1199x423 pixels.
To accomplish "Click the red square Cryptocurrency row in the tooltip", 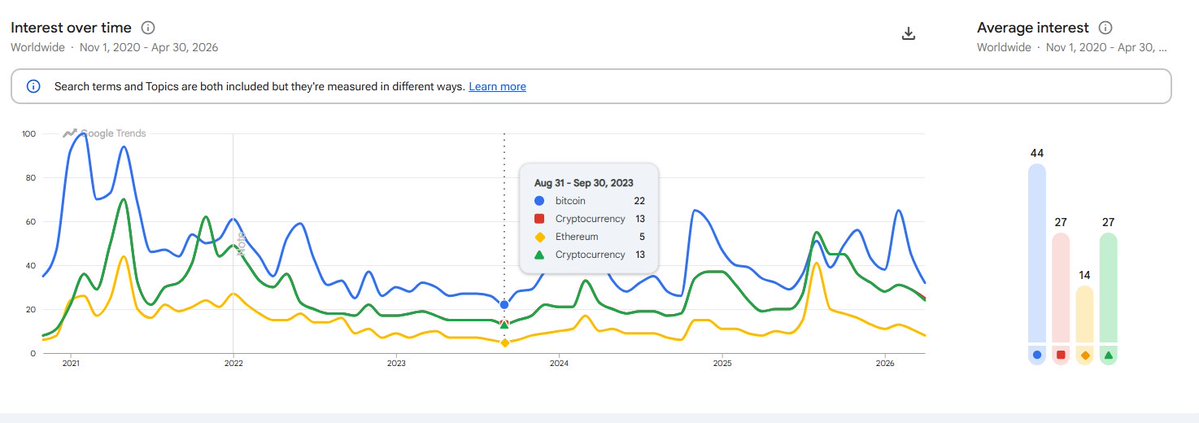I will (x=588, y=219).
